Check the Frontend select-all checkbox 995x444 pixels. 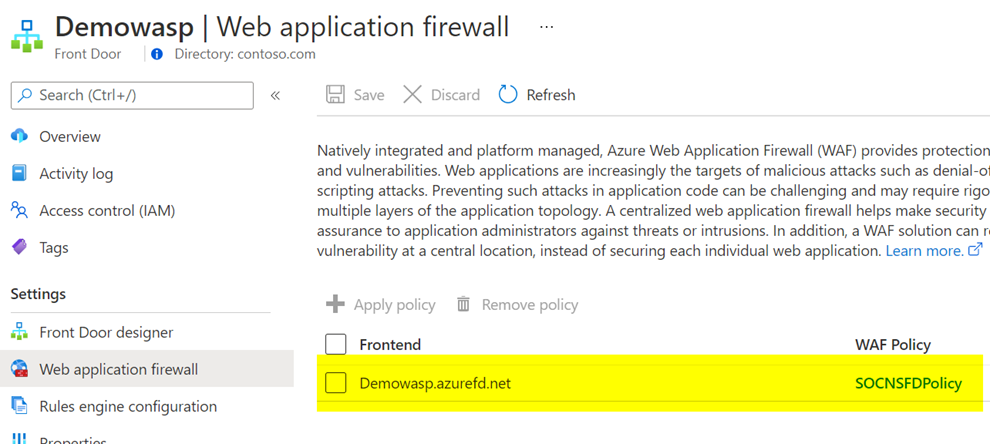[x=336, y=344]
